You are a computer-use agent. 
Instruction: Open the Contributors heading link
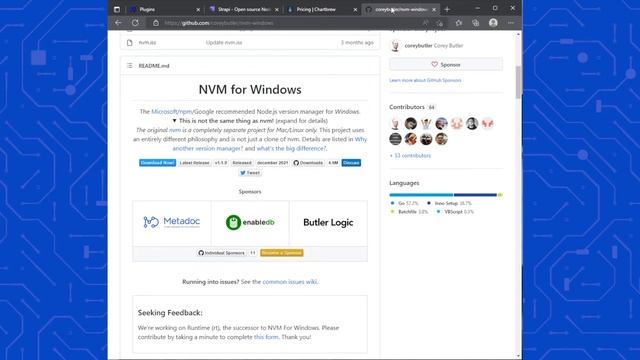[407, 107]
